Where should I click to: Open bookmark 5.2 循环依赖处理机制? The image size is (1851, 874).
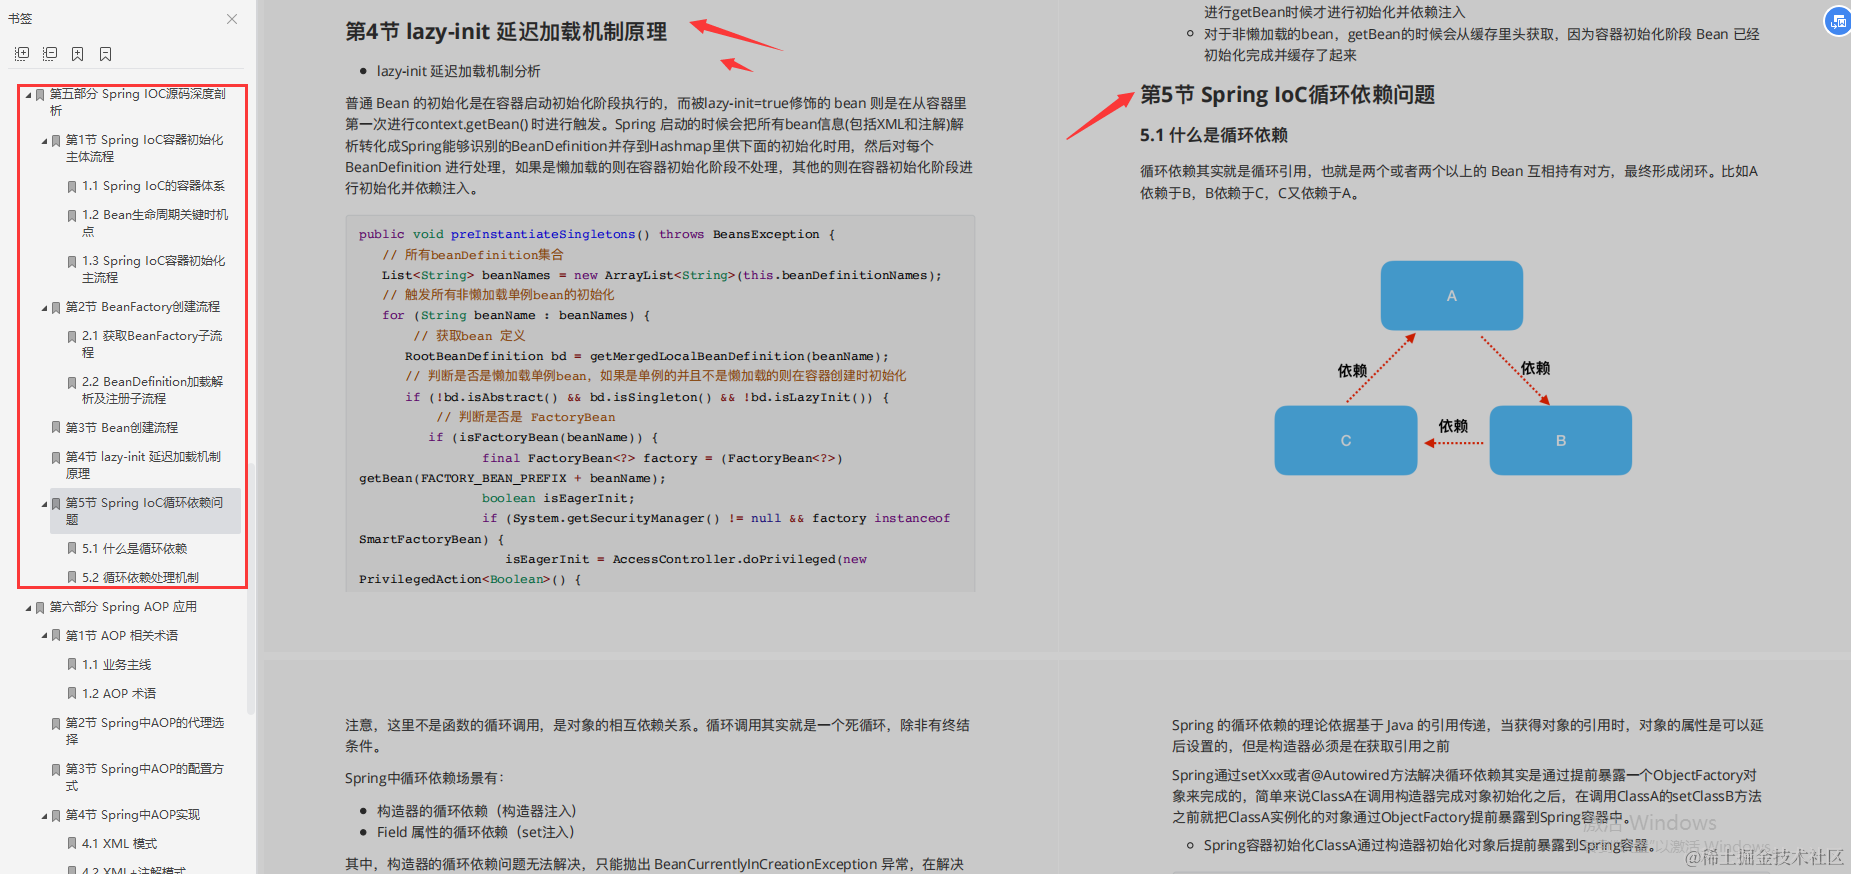(140, 578)
